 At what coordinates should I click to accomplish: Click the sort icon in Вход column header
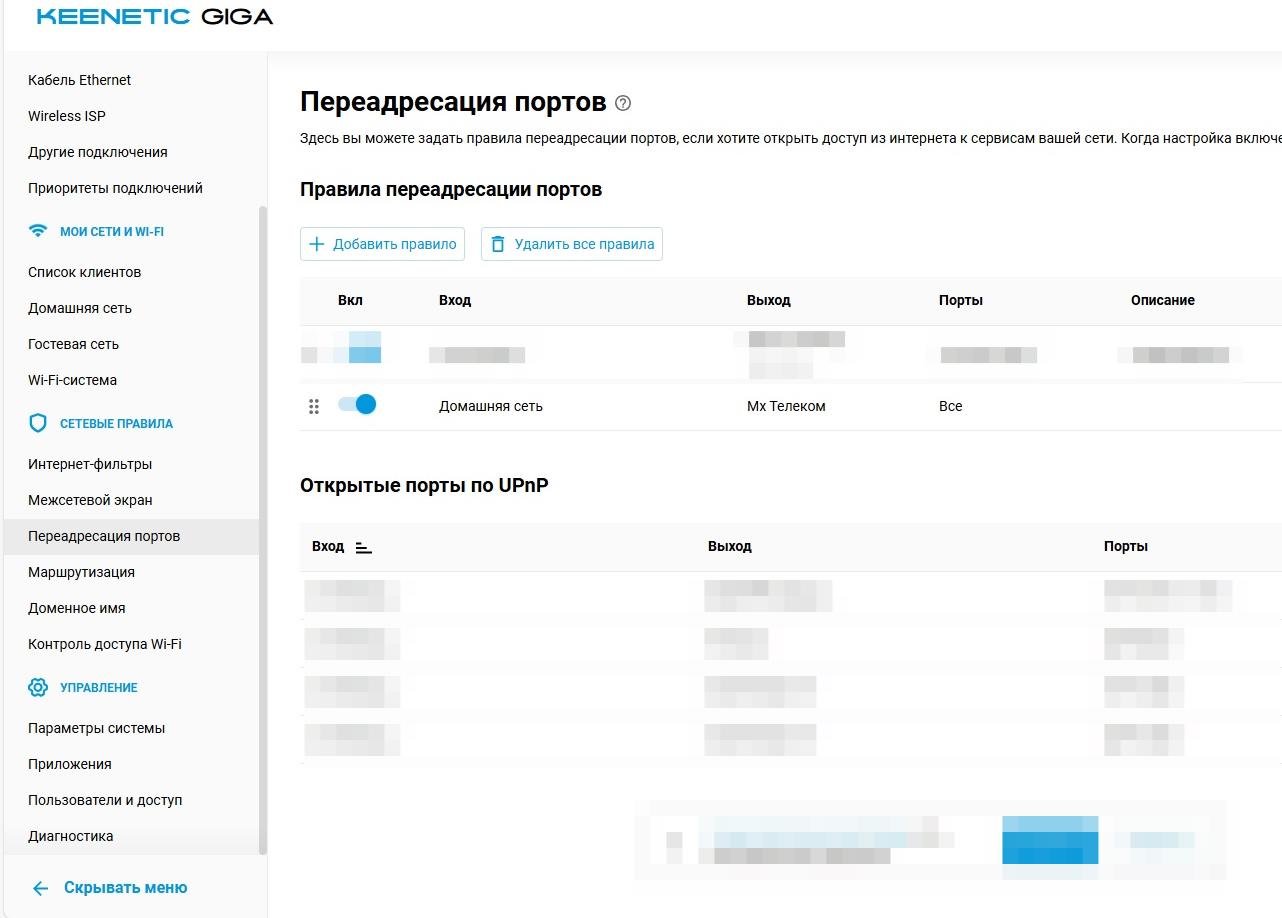(x=363, y=547)
